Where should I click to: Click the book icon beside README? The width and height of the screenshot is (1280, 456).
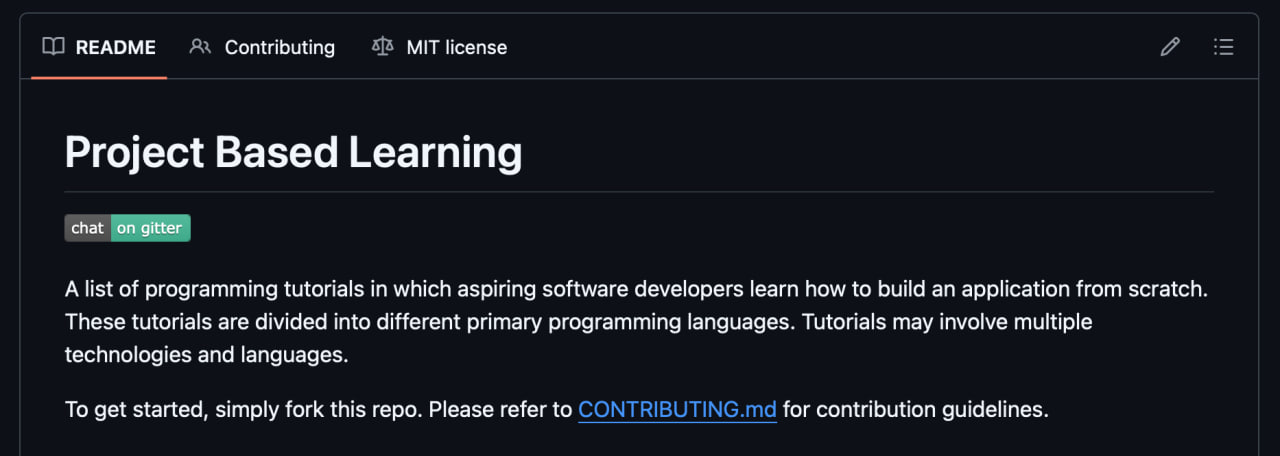click(x=54, y=47)
